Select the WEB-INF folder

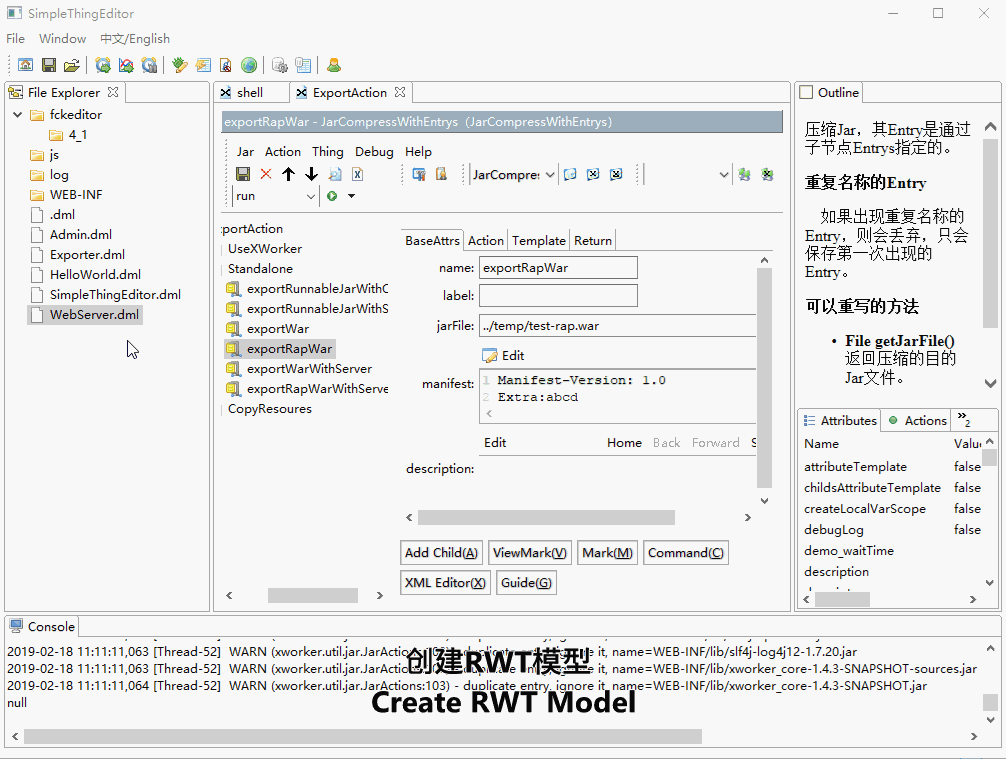[x=76, y=194]
